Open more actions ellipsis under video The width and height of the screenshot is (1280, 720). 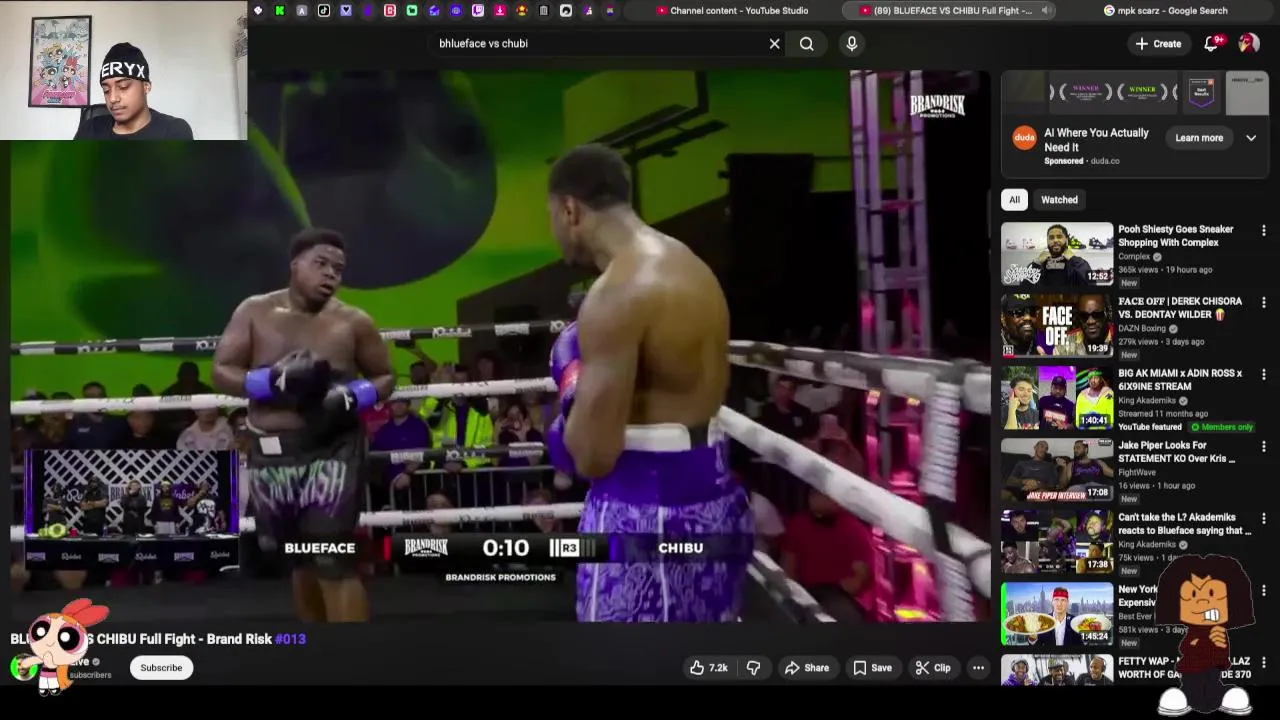pyautogui.click(x=978, y=668)
